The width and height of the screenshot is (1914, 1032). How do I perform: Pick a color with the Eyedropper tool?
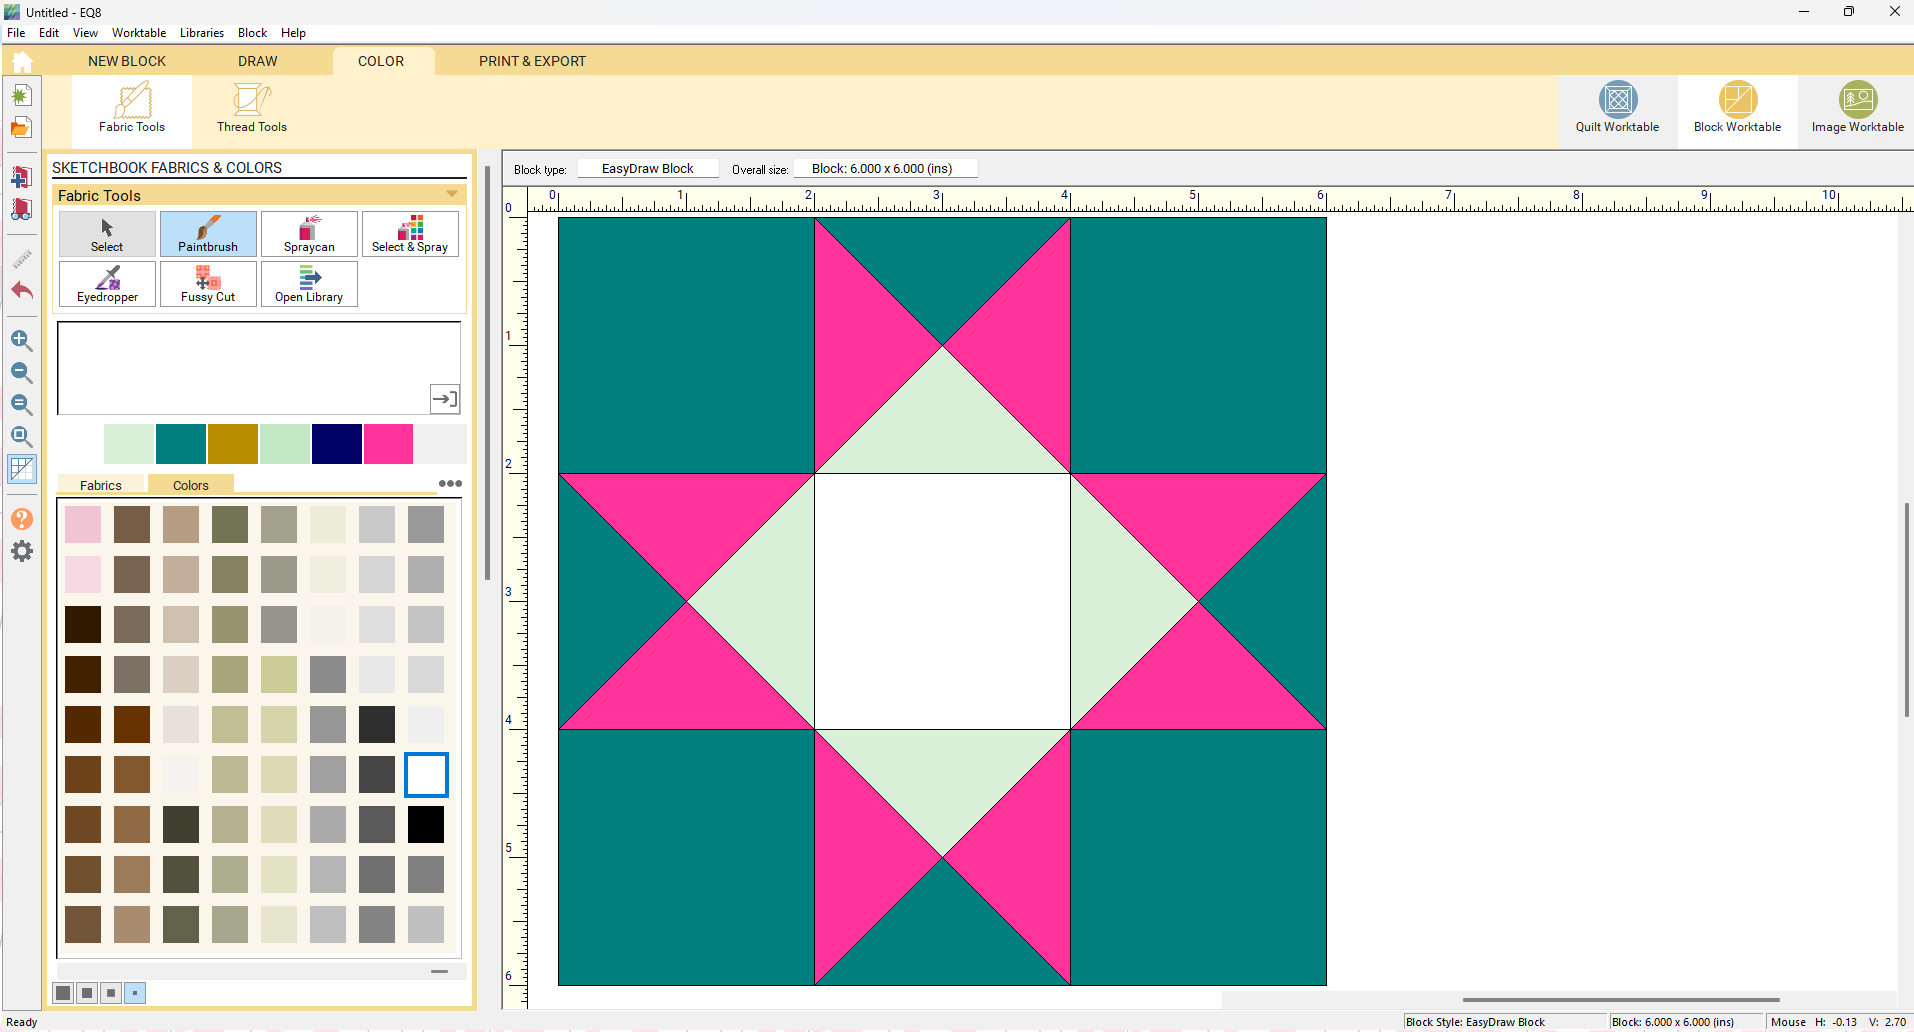pos(107,283)
